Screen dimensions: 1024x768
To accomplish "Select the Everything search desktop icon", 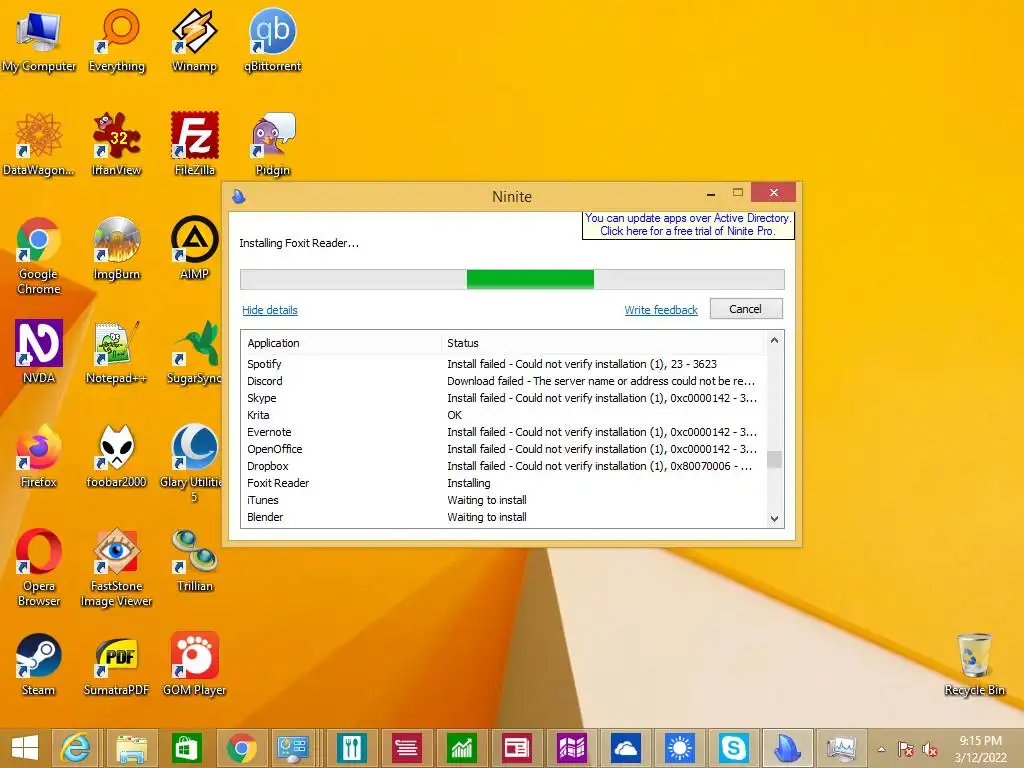I will [x=117, y=40].
